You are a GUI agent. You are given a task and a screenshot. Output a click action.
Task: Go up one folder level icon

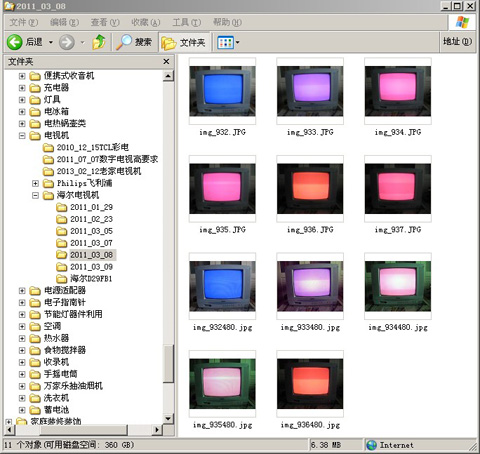tap(99, 42)
